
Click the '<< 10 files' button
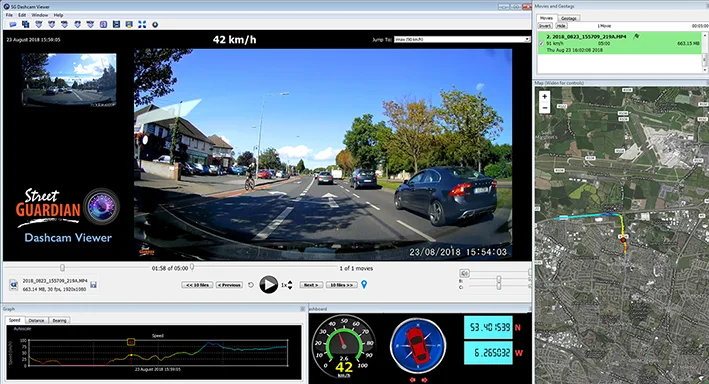197,285
